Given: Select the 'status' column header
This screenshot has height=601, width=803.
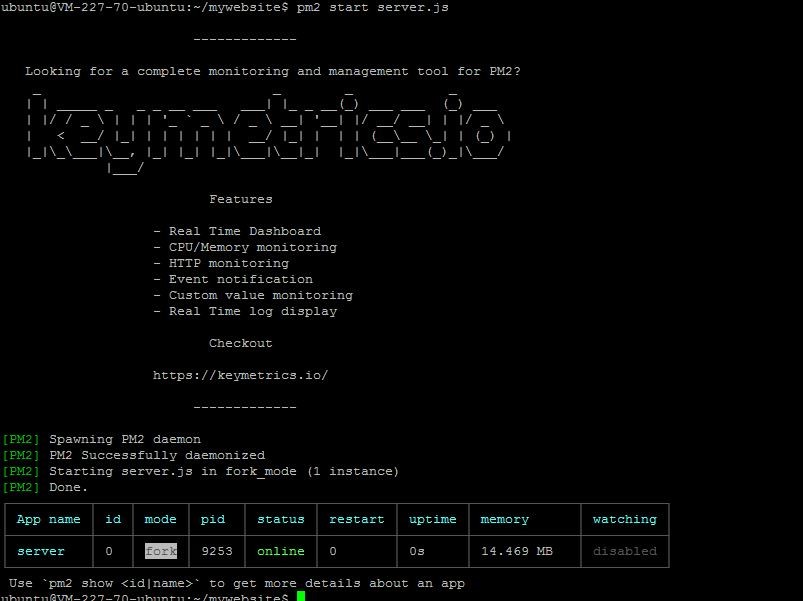Looking at the screenshot, I should click(281, 520).
